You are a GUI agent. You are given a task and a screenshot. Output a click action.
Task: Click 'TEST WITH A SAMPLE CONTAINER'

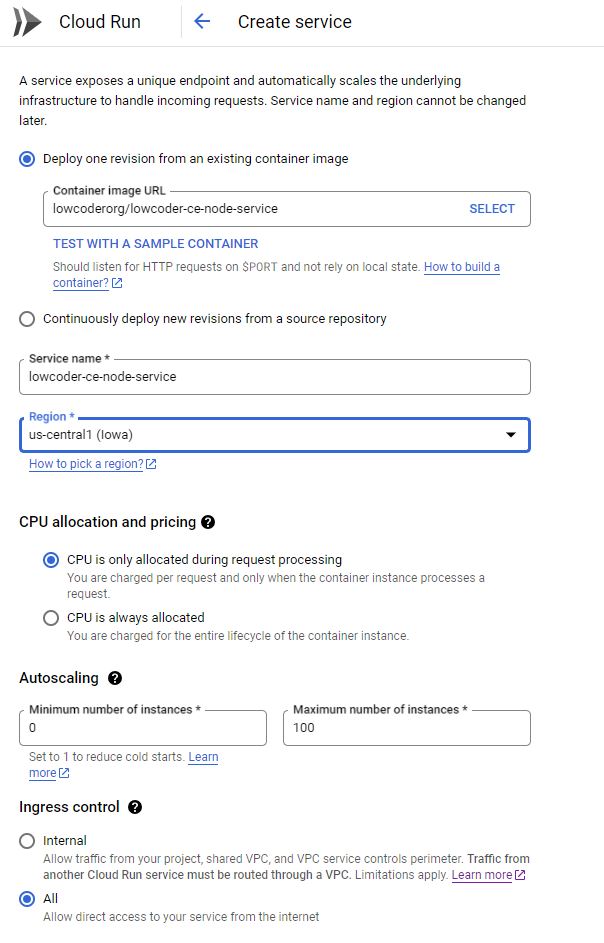(155, 243)
